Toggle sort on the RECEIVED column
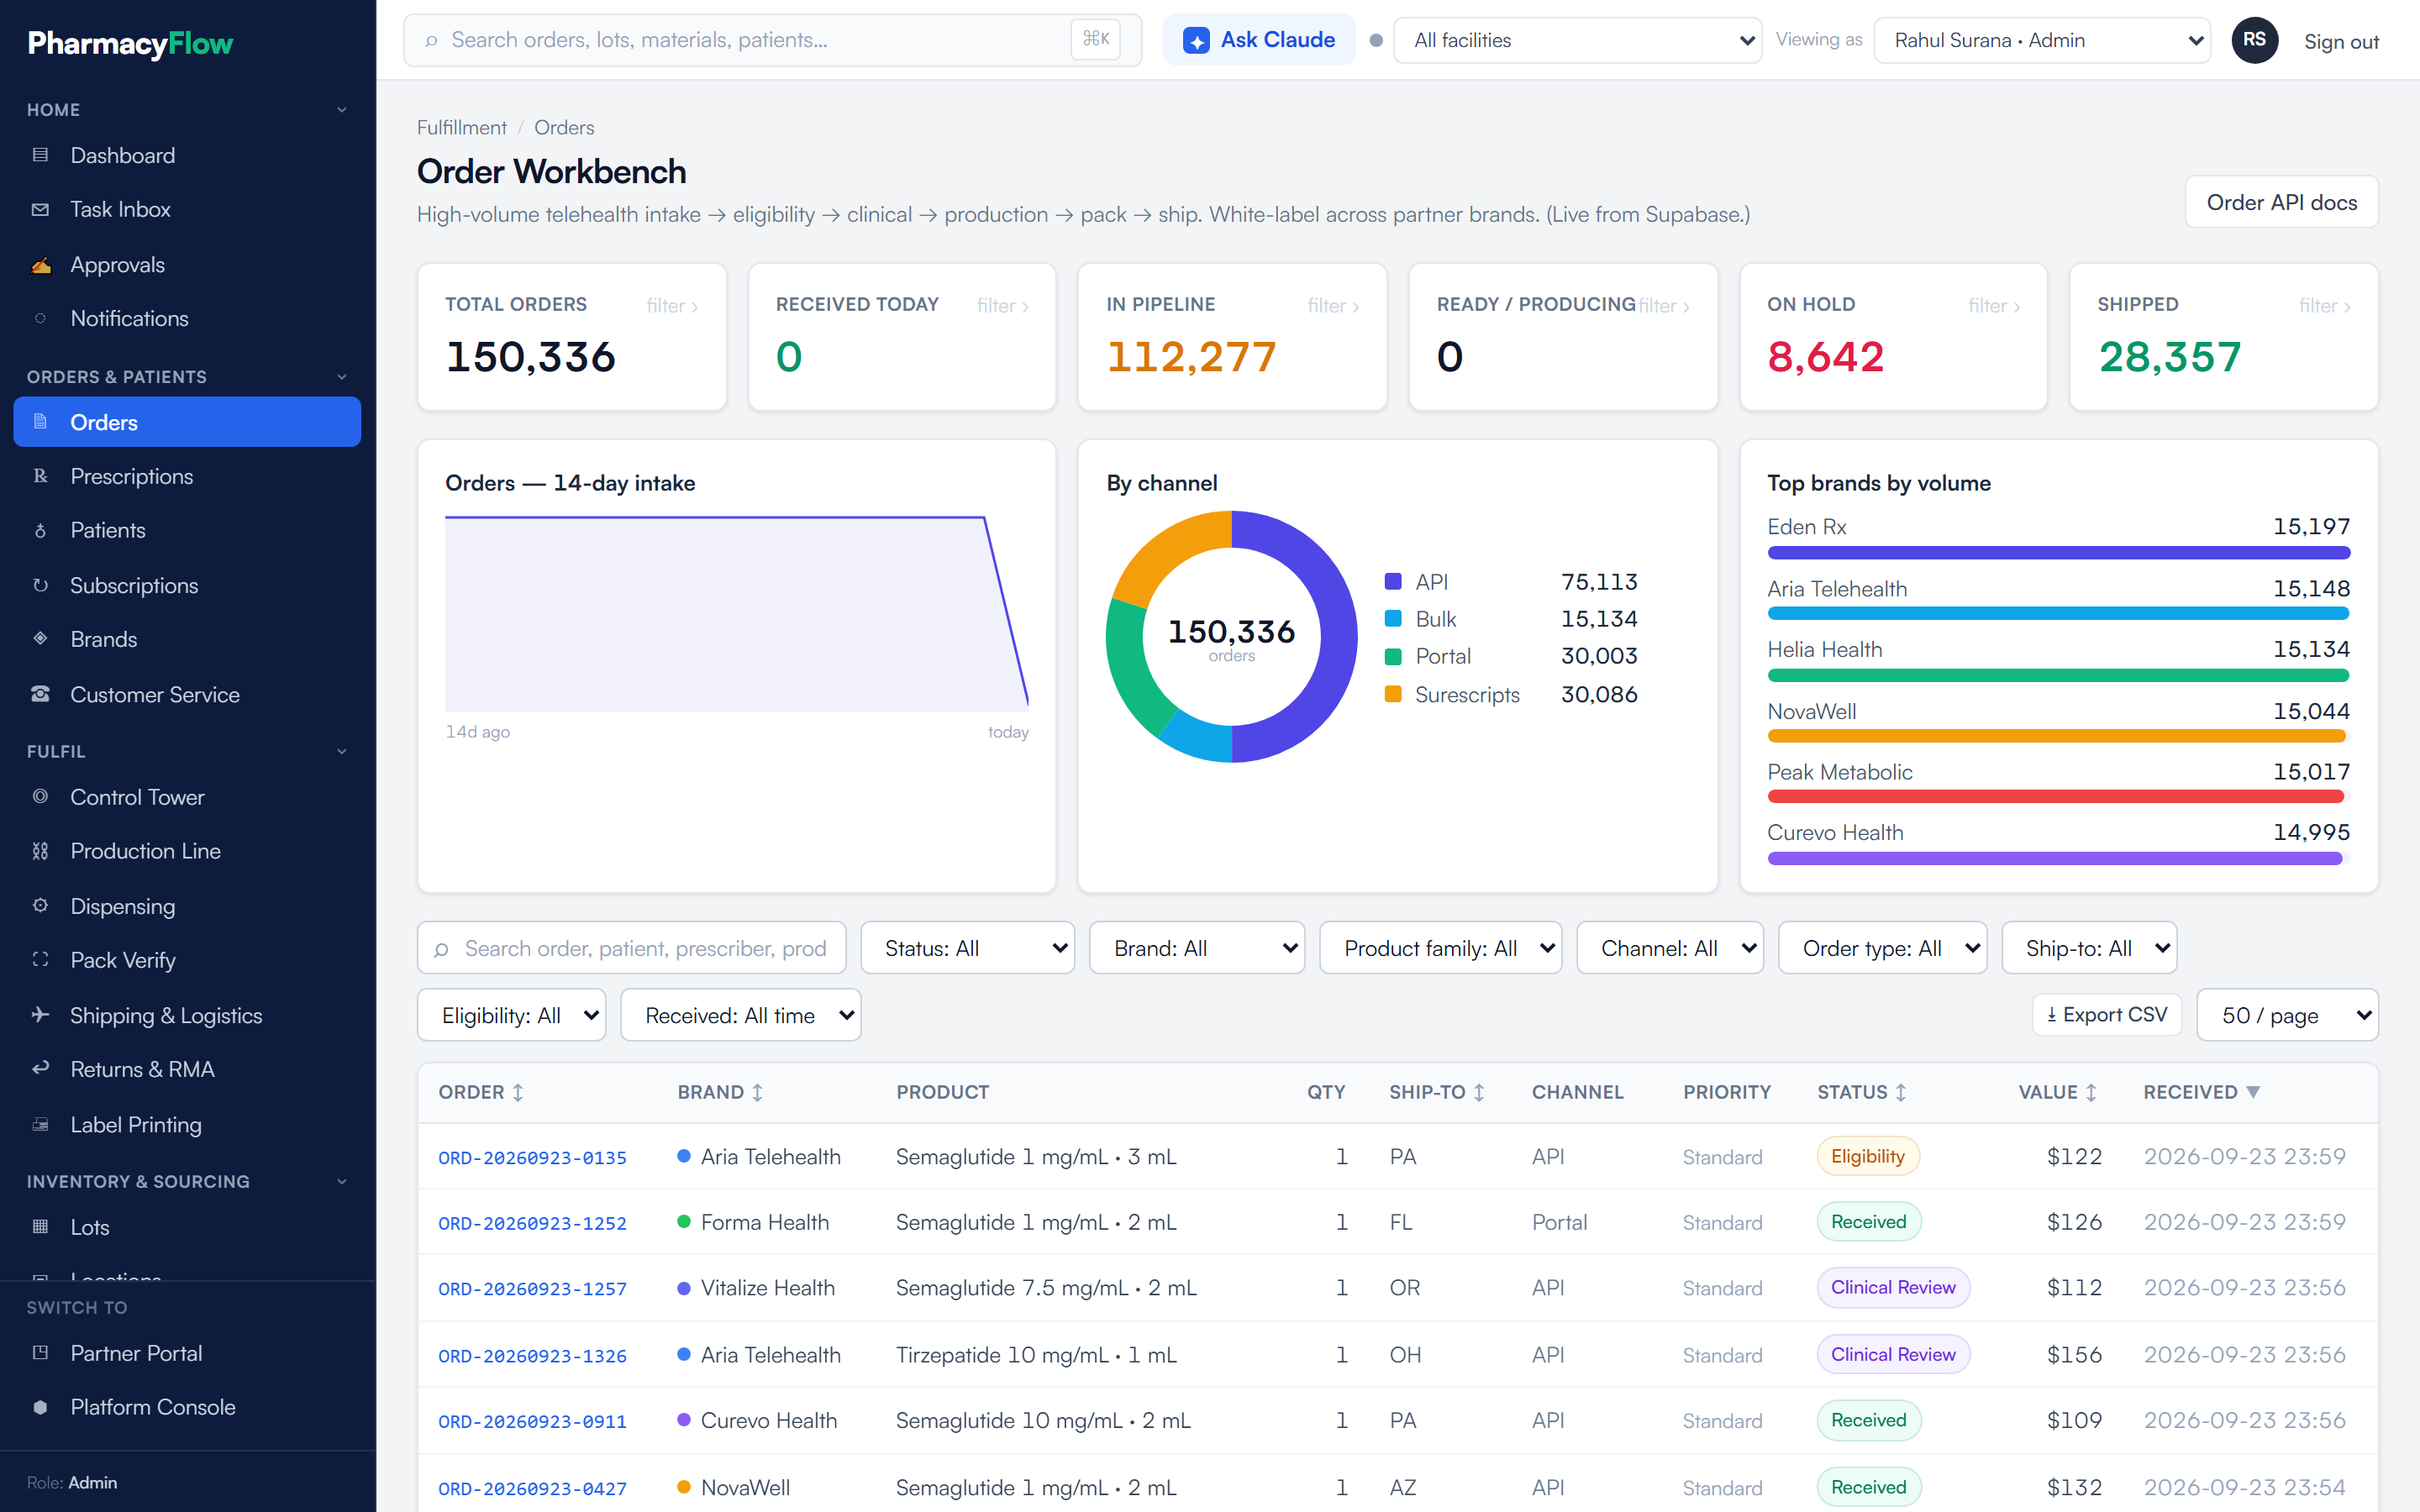 click(x=2201, y=1092)
